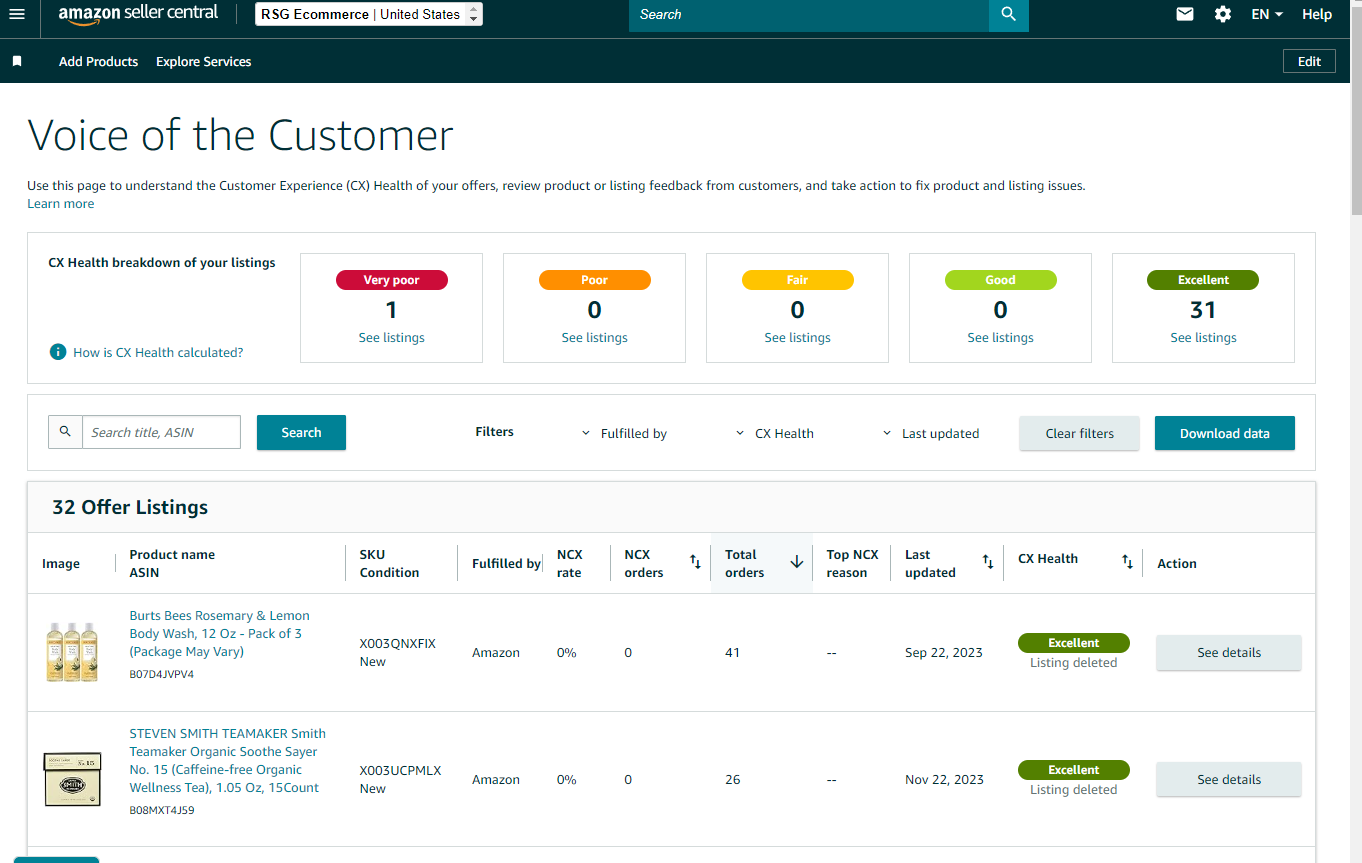See details for Burts Bees body wash
The width and height of the screenshot is (1362, 863).
[1229, 652]
